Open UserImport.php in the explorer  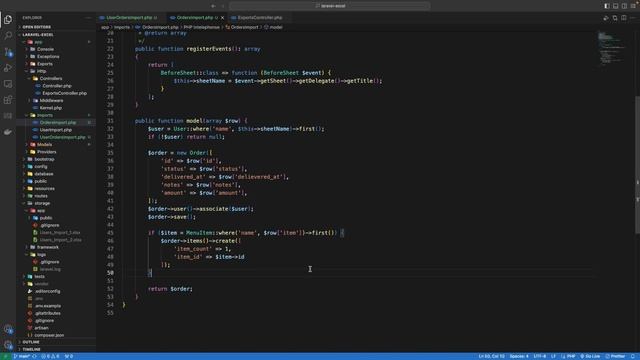click(56, 130)
